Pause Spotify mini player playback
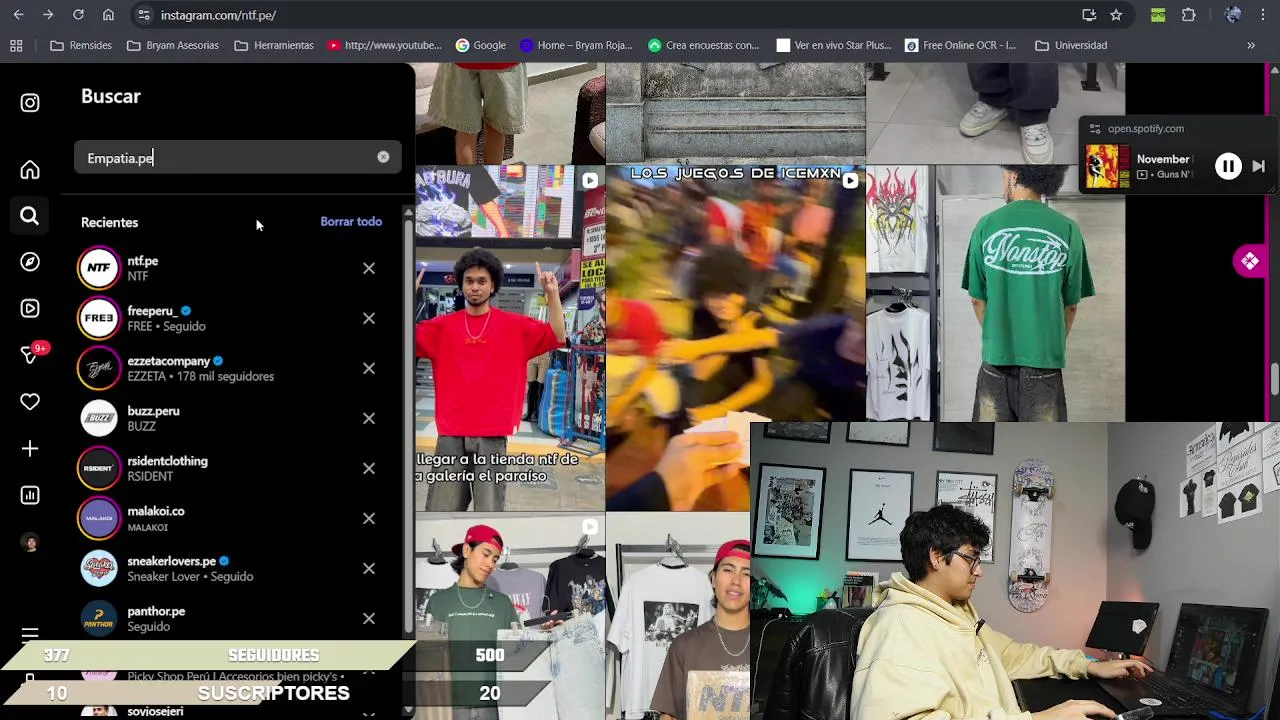Viewport: 1280px width, 720px height. point(1228,166)
